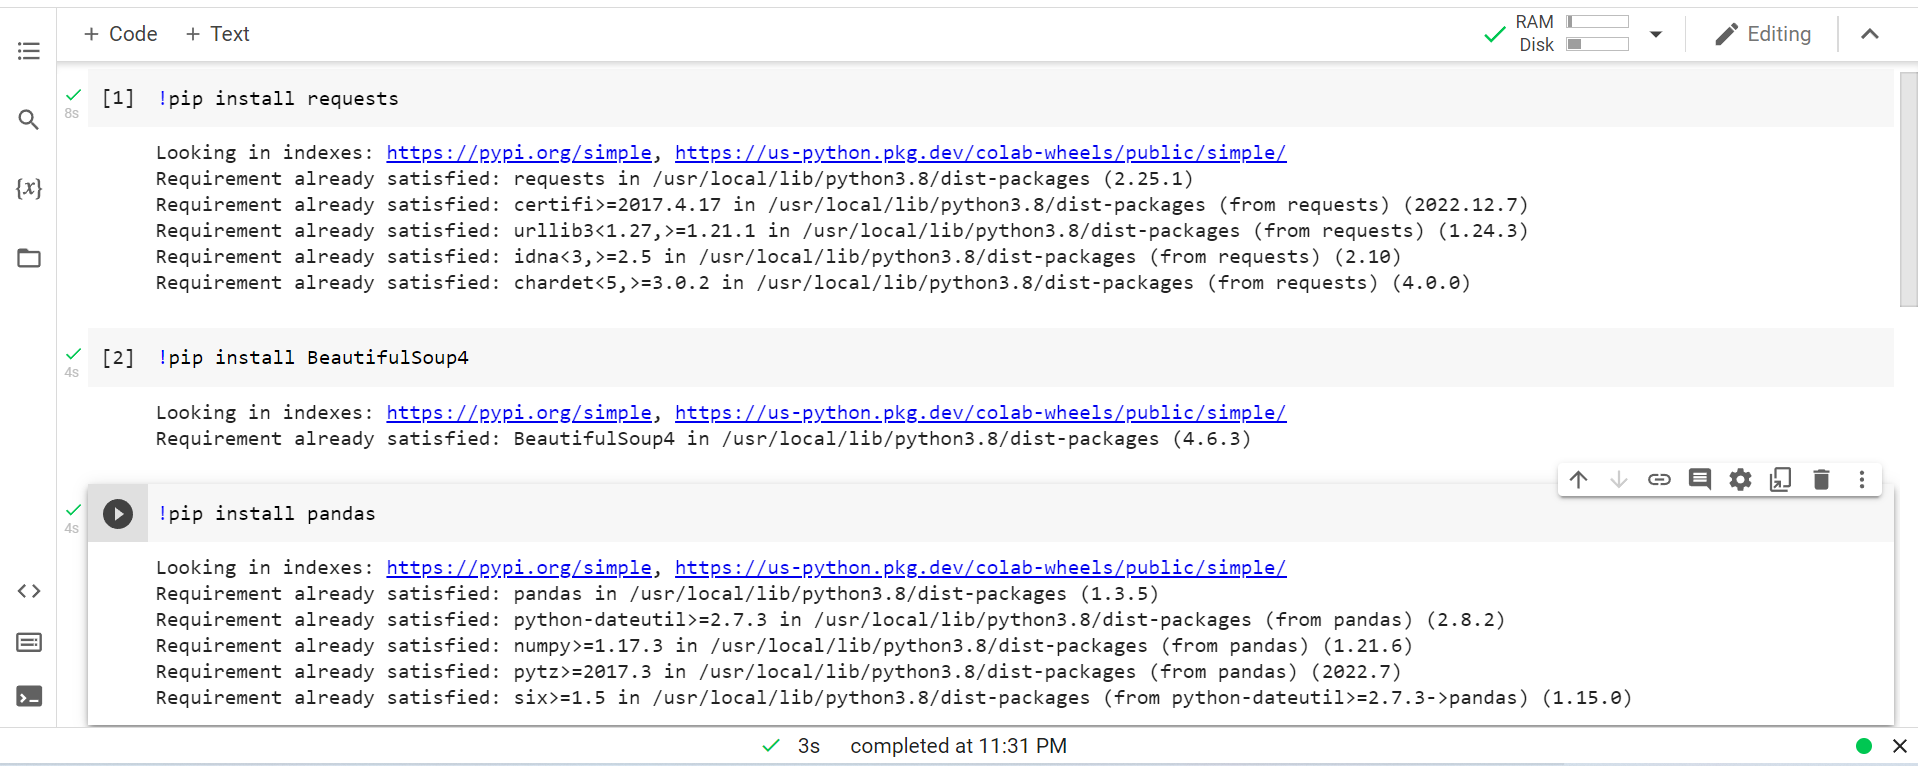Open the pypi.org simple index link
Image resolution: width=1918 pixels, height=766 pixels.
[518, 152]
